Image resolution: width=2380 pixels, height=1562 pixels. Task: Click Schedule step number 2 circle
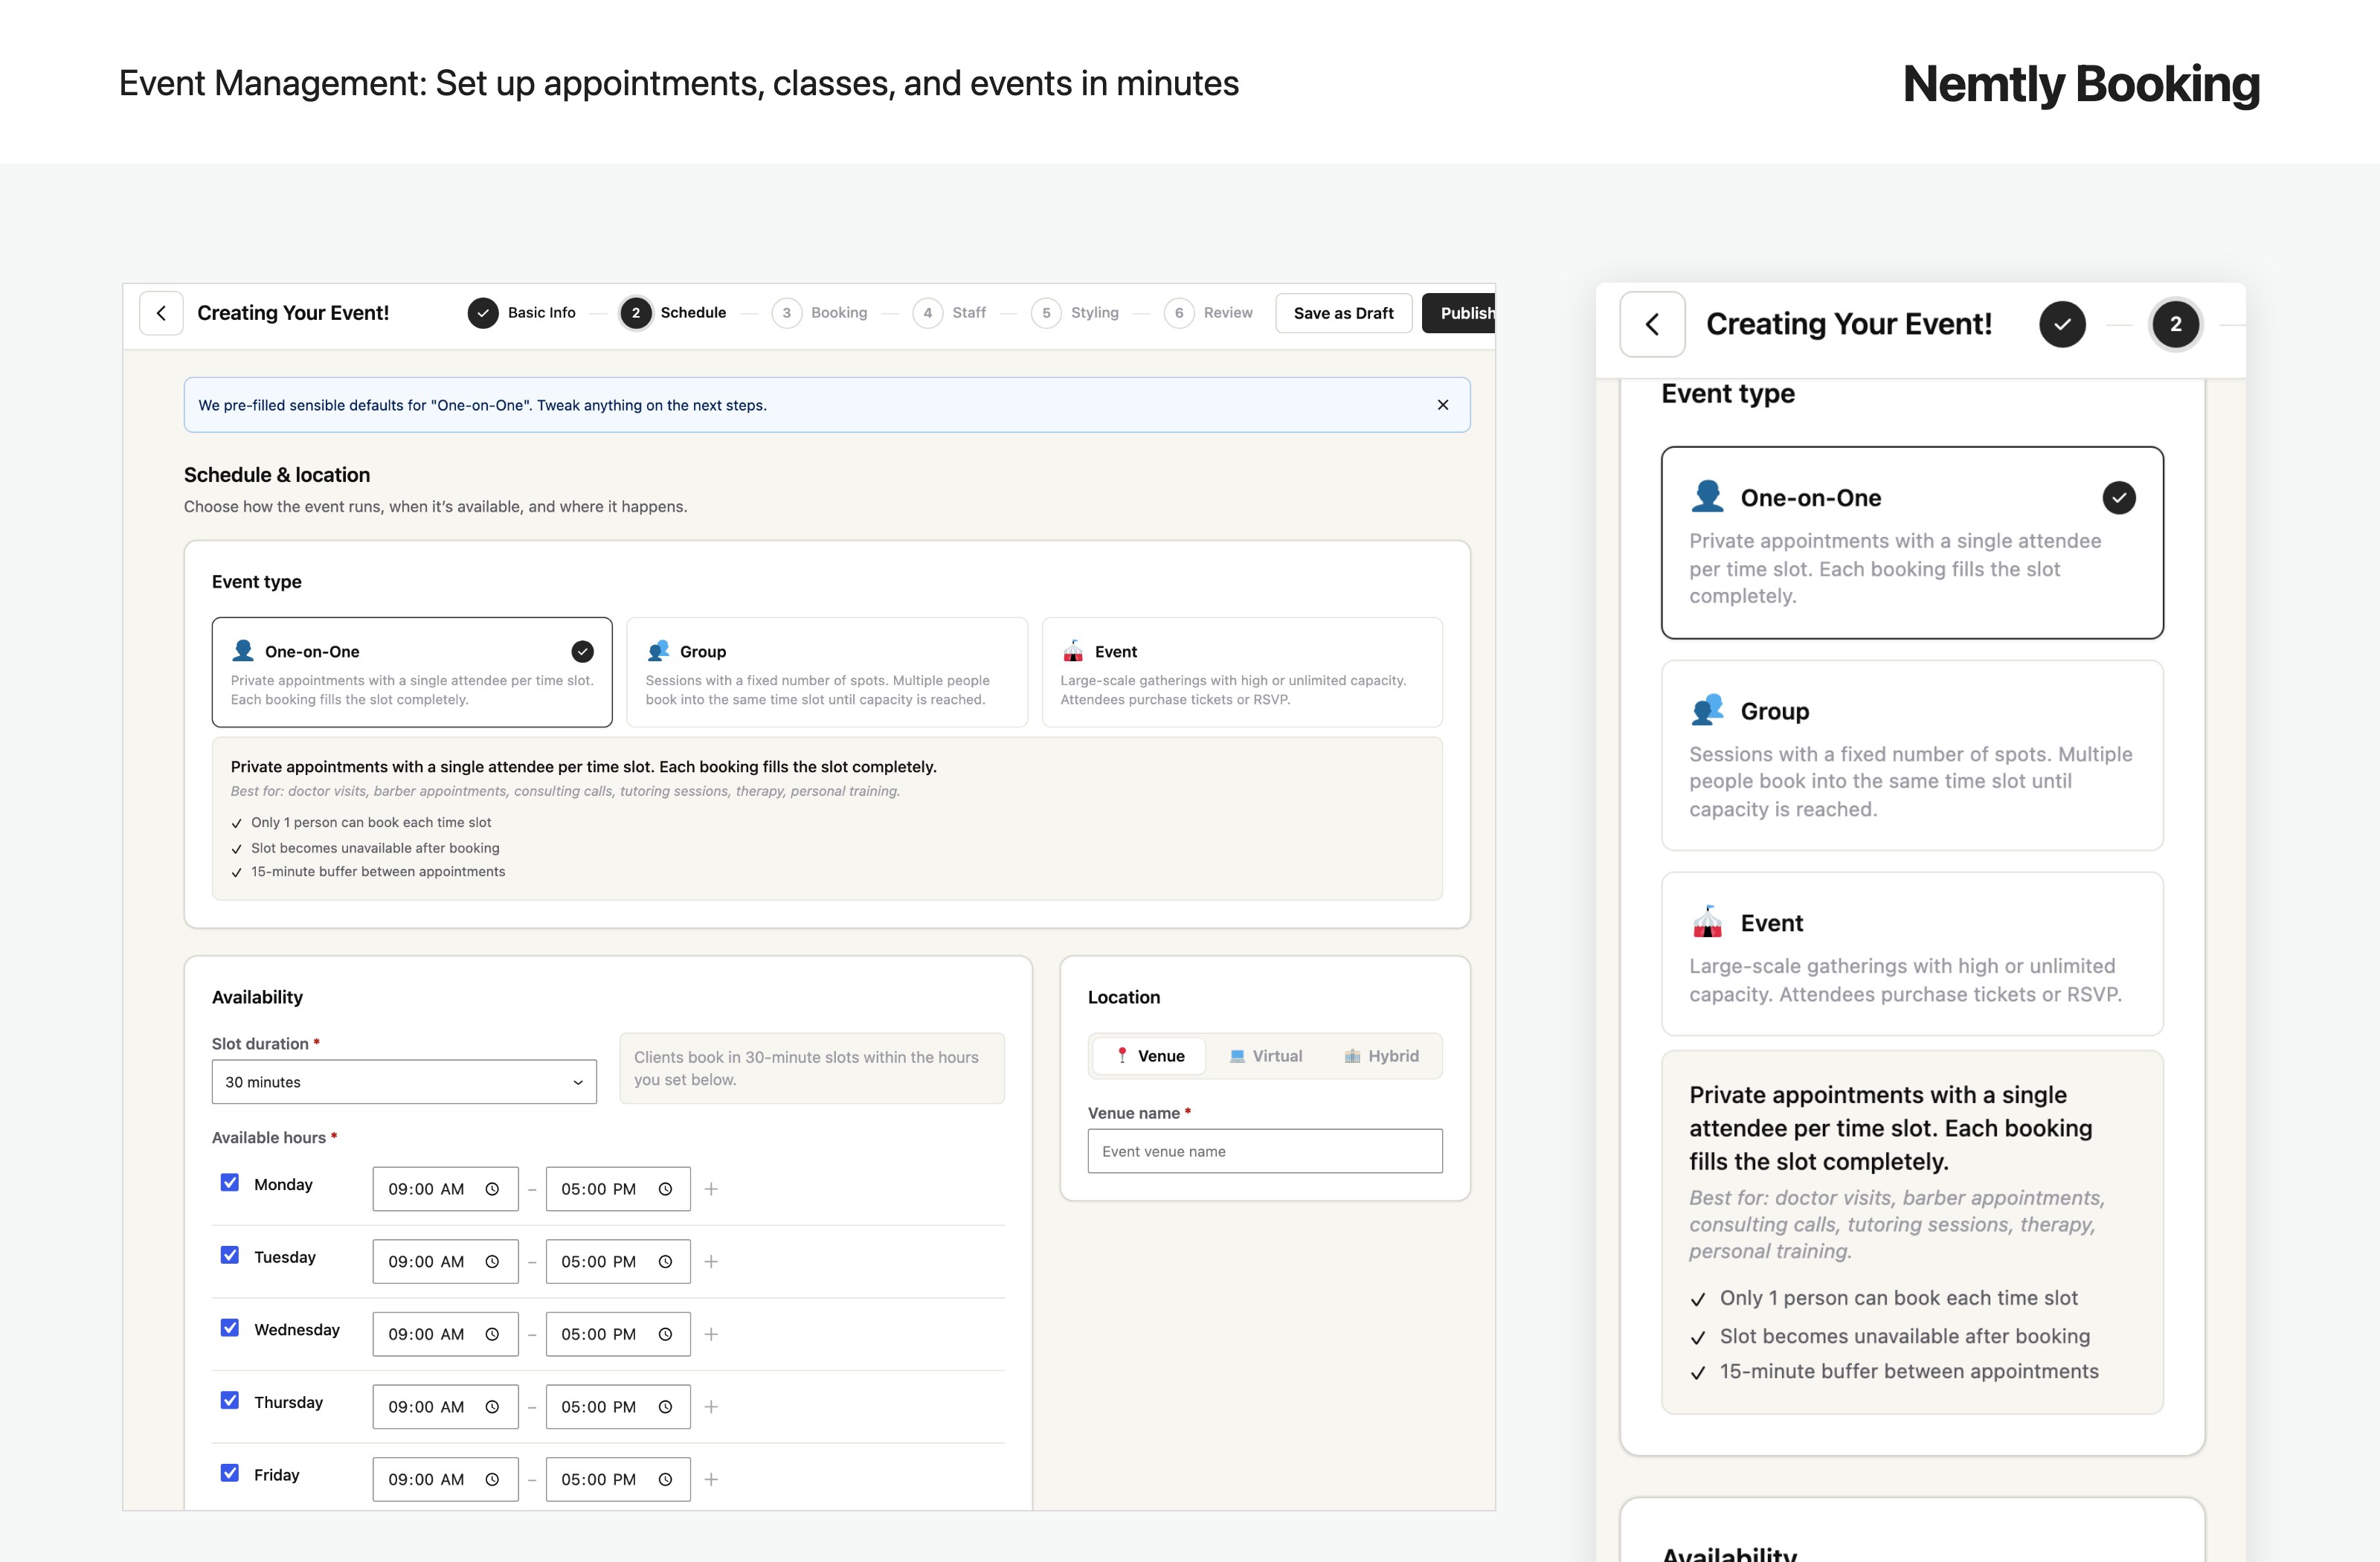click(x=635, y=313)
